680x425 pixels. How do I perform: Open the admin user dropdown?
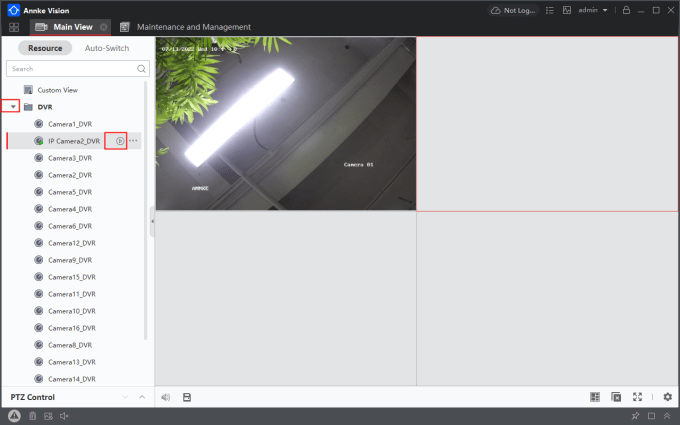593,10
